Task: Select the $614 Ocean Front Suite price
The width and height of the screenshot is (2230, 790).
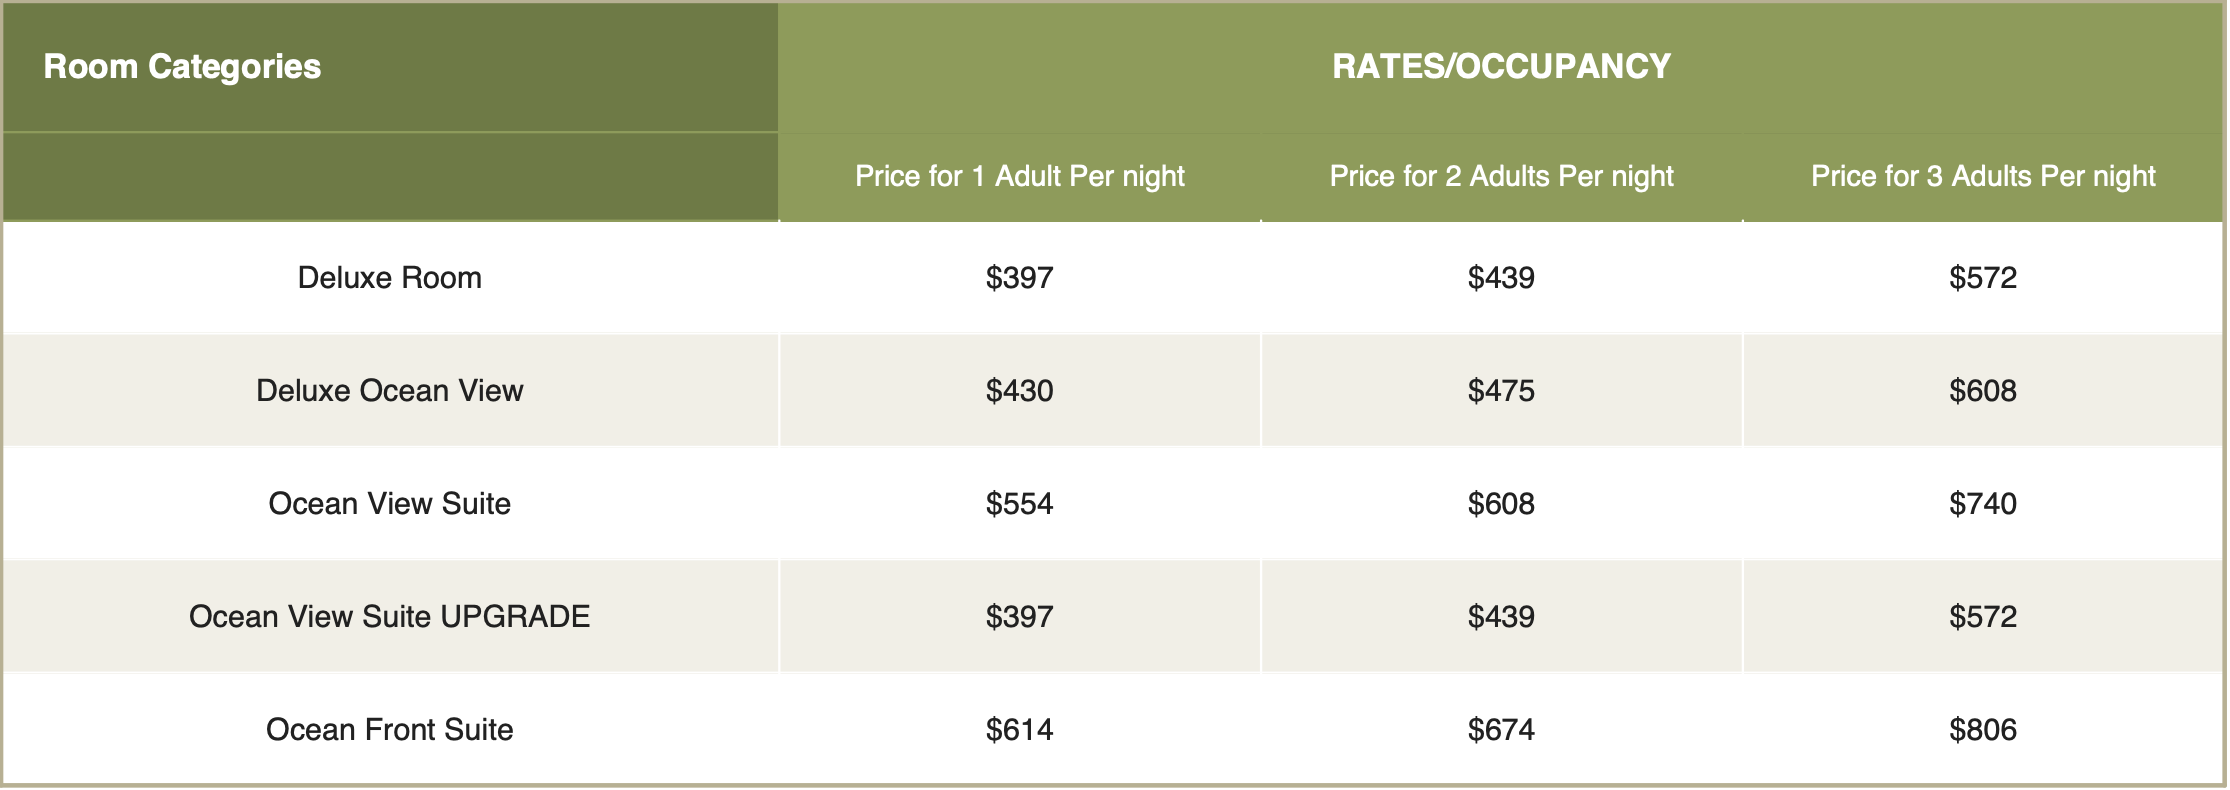Action: coord(1019,729)
